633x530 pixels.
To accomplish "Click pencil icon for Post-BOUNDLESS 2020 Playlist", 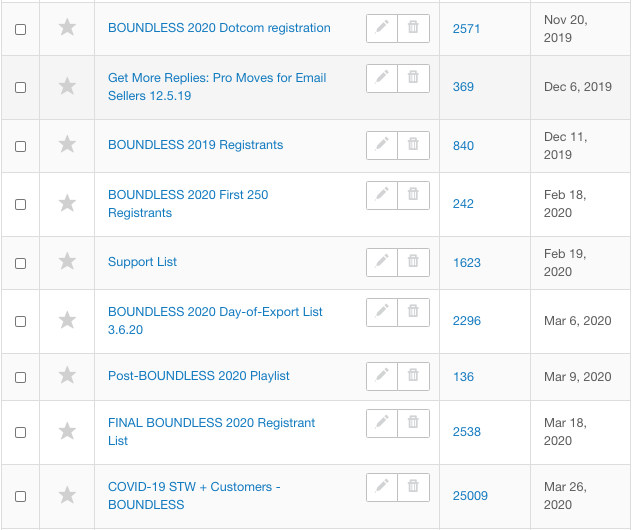I will tap(382, 376).
